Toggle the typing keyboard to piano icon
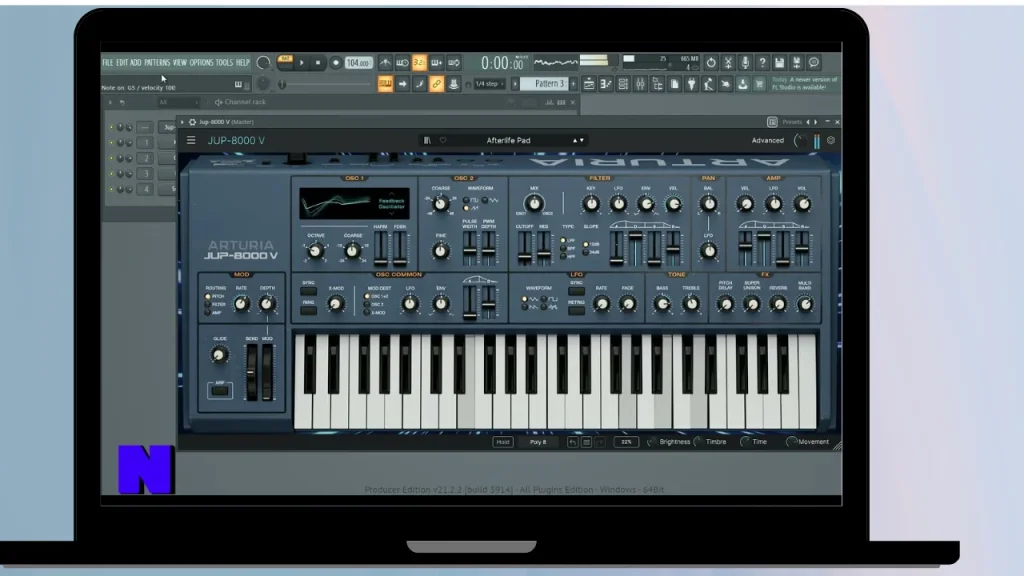The image size is (1024, 576). (385, 84)
